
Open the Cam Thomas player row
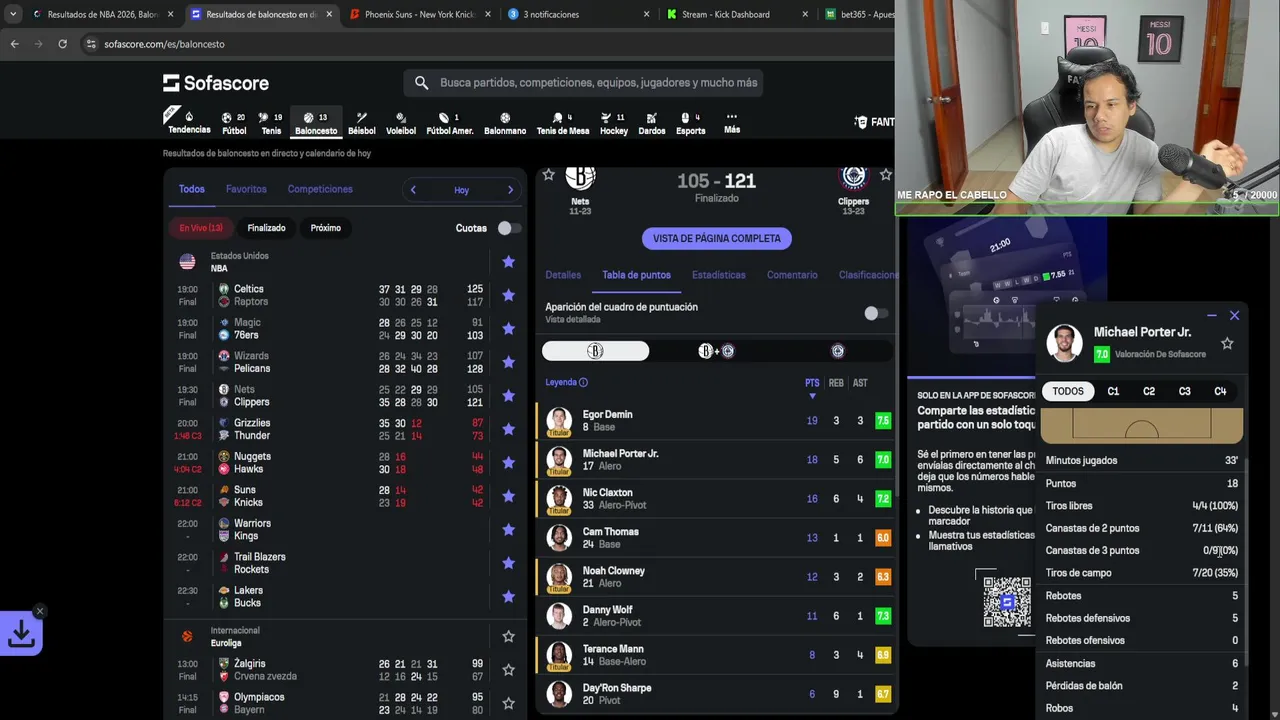(x=716, y=538)
